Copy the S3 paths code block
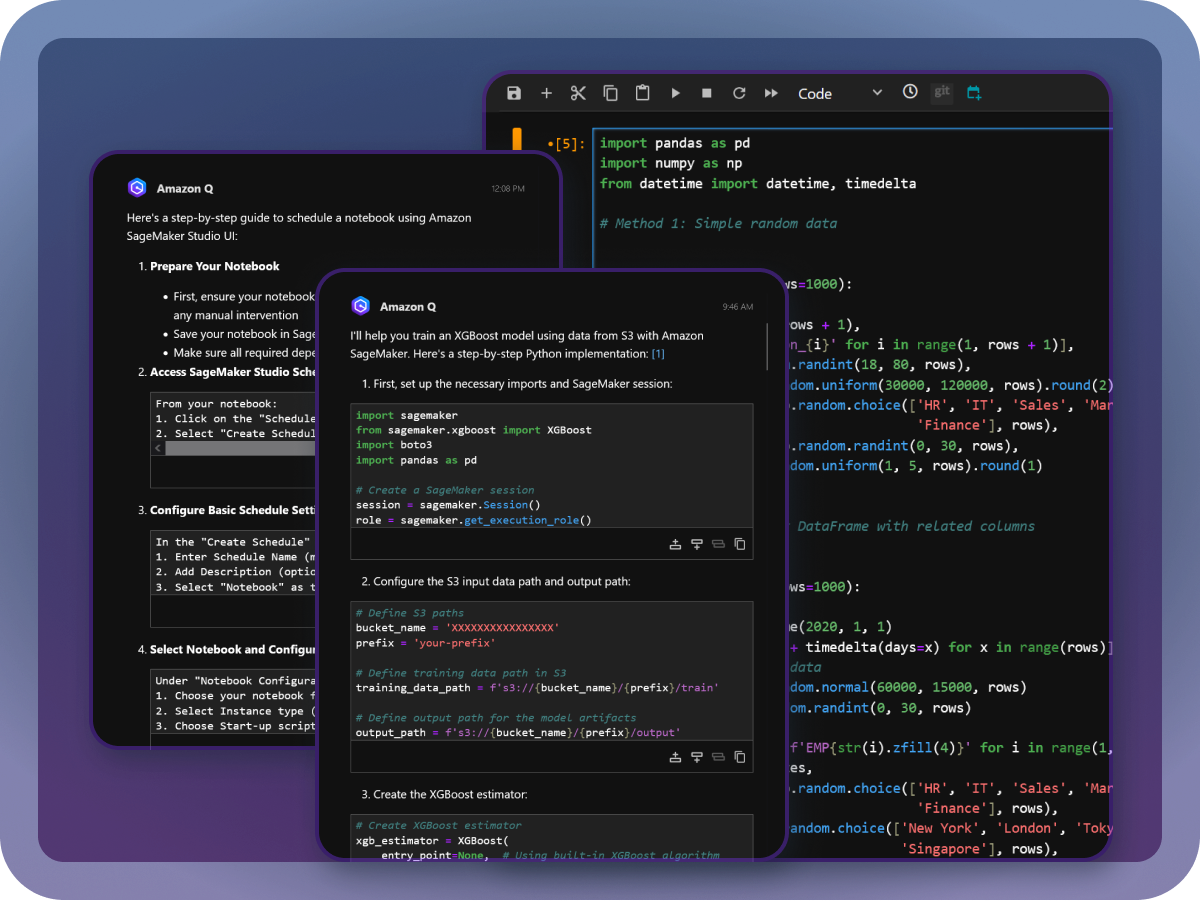This screenshot has width=1200, height=902. [740, 757]
